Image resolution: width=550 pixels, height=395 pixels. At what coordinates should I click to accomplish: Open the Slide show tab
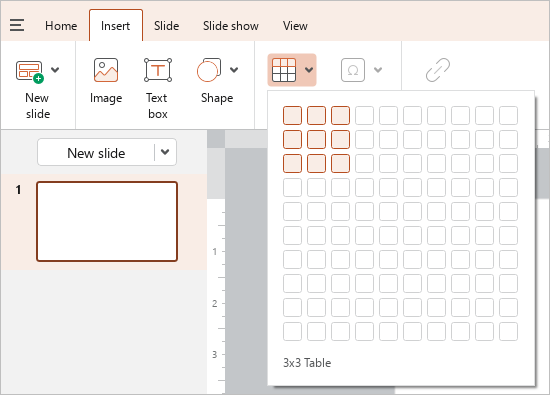pyautogui.click(x=231, y=26)
